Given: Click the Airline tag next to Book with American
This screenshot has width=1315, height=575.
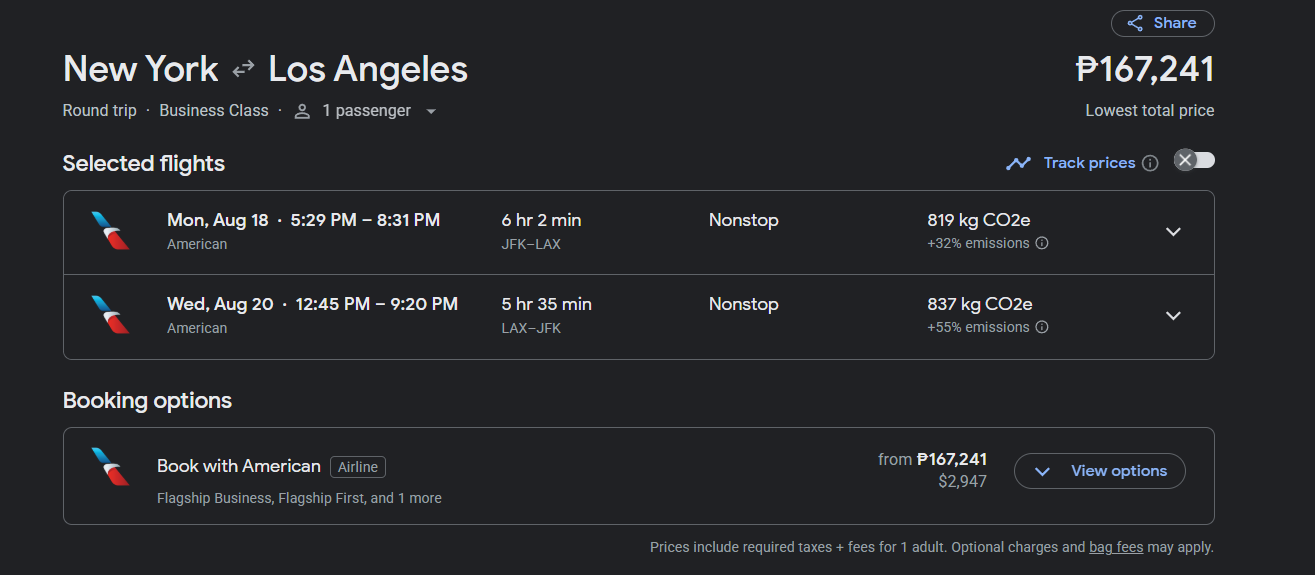Looking at the screenshot, I should (357, 467).
